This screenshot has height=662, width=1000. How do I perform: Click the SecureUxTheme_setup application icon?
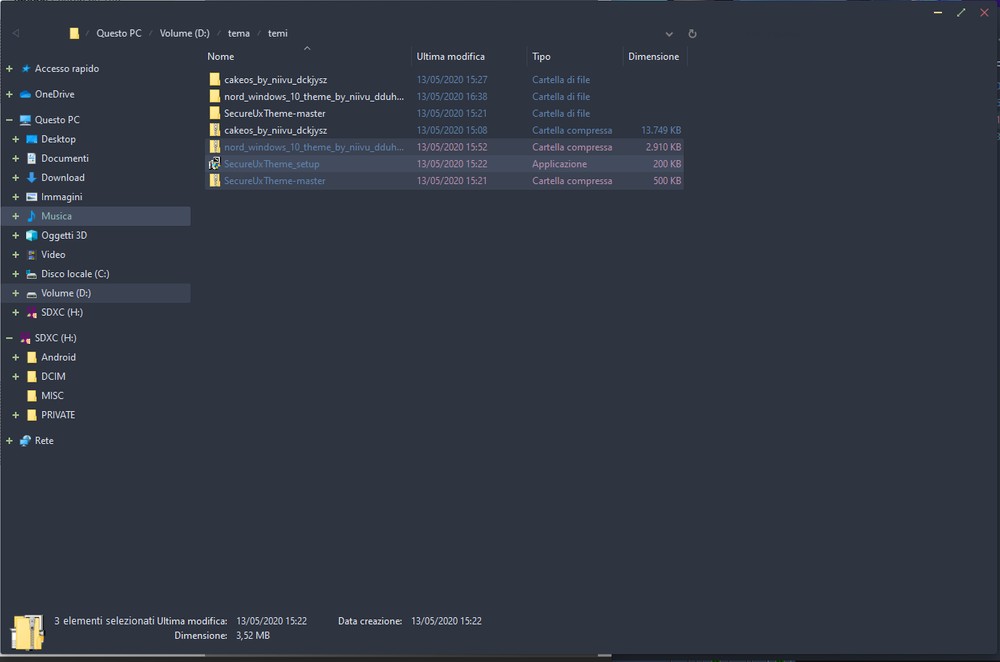tap(214, 164)
